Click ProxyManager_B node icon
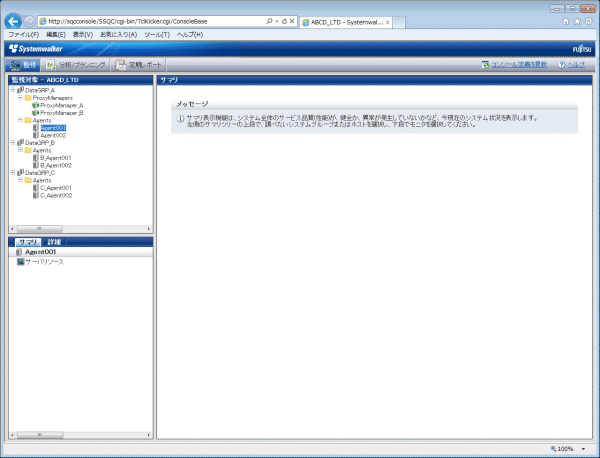 pyautogui.click(x=36, y=113)
